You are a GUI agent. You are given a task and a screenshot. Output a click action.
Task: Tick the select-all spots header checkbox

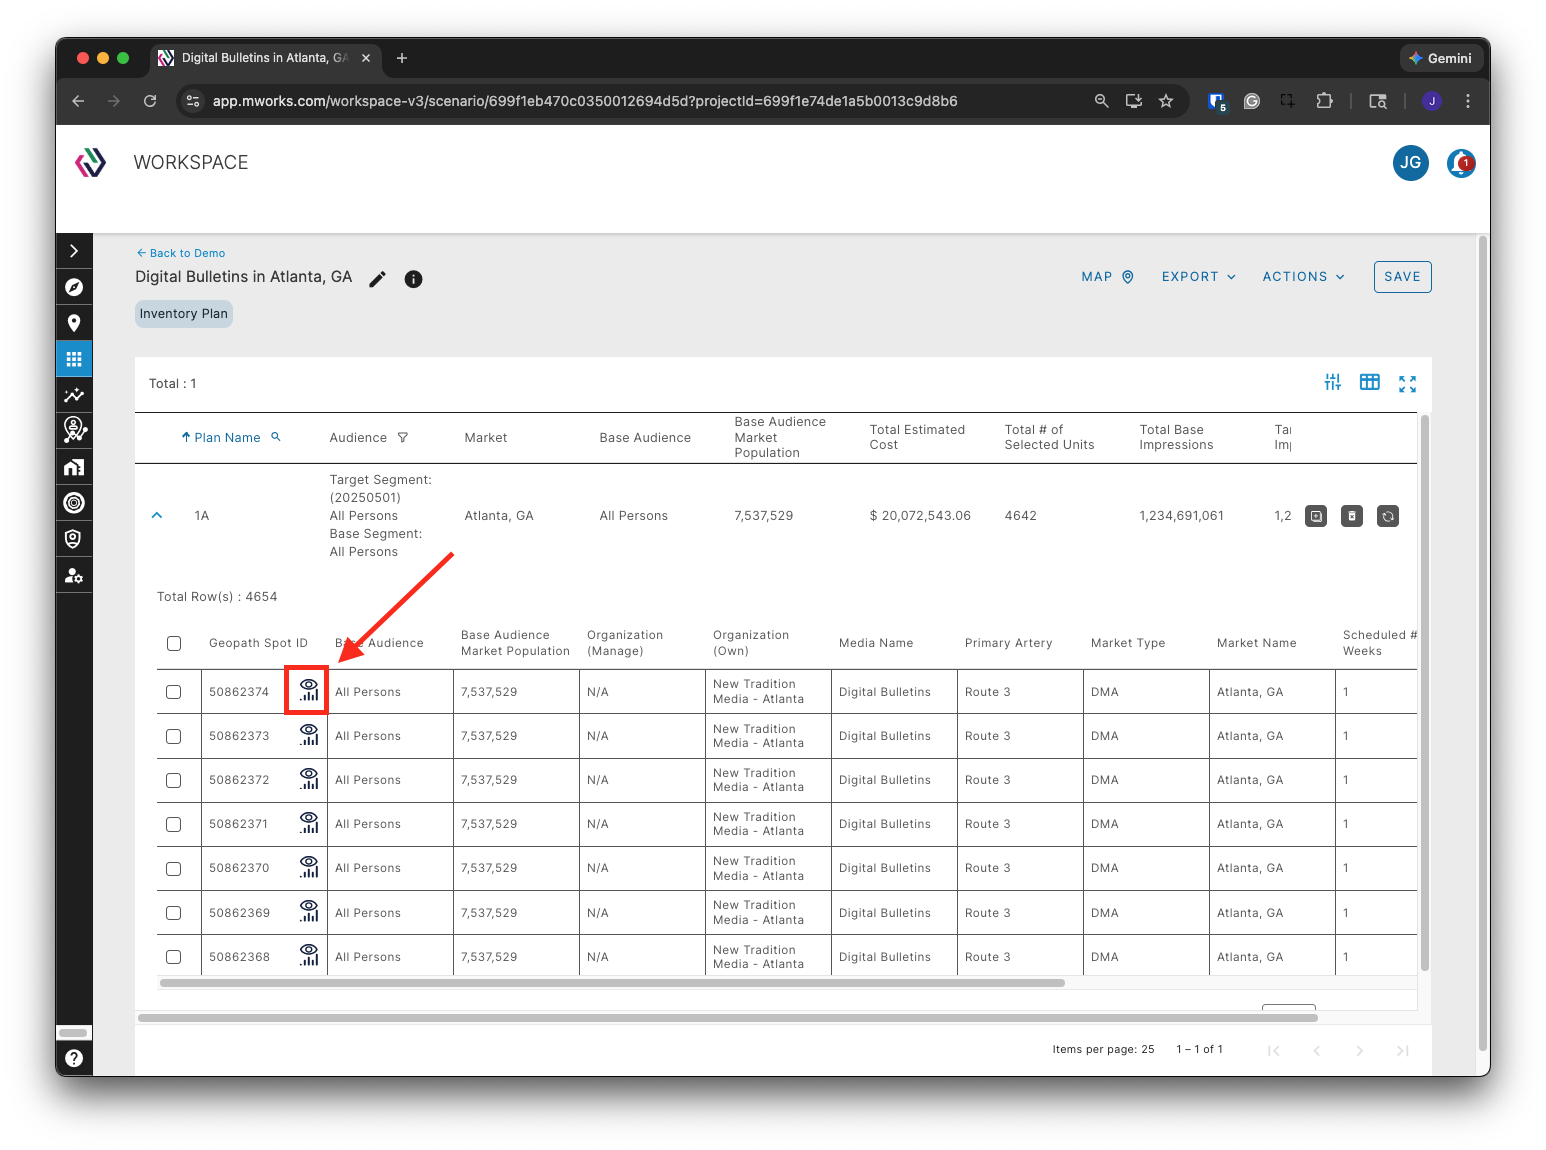point(174,643)
